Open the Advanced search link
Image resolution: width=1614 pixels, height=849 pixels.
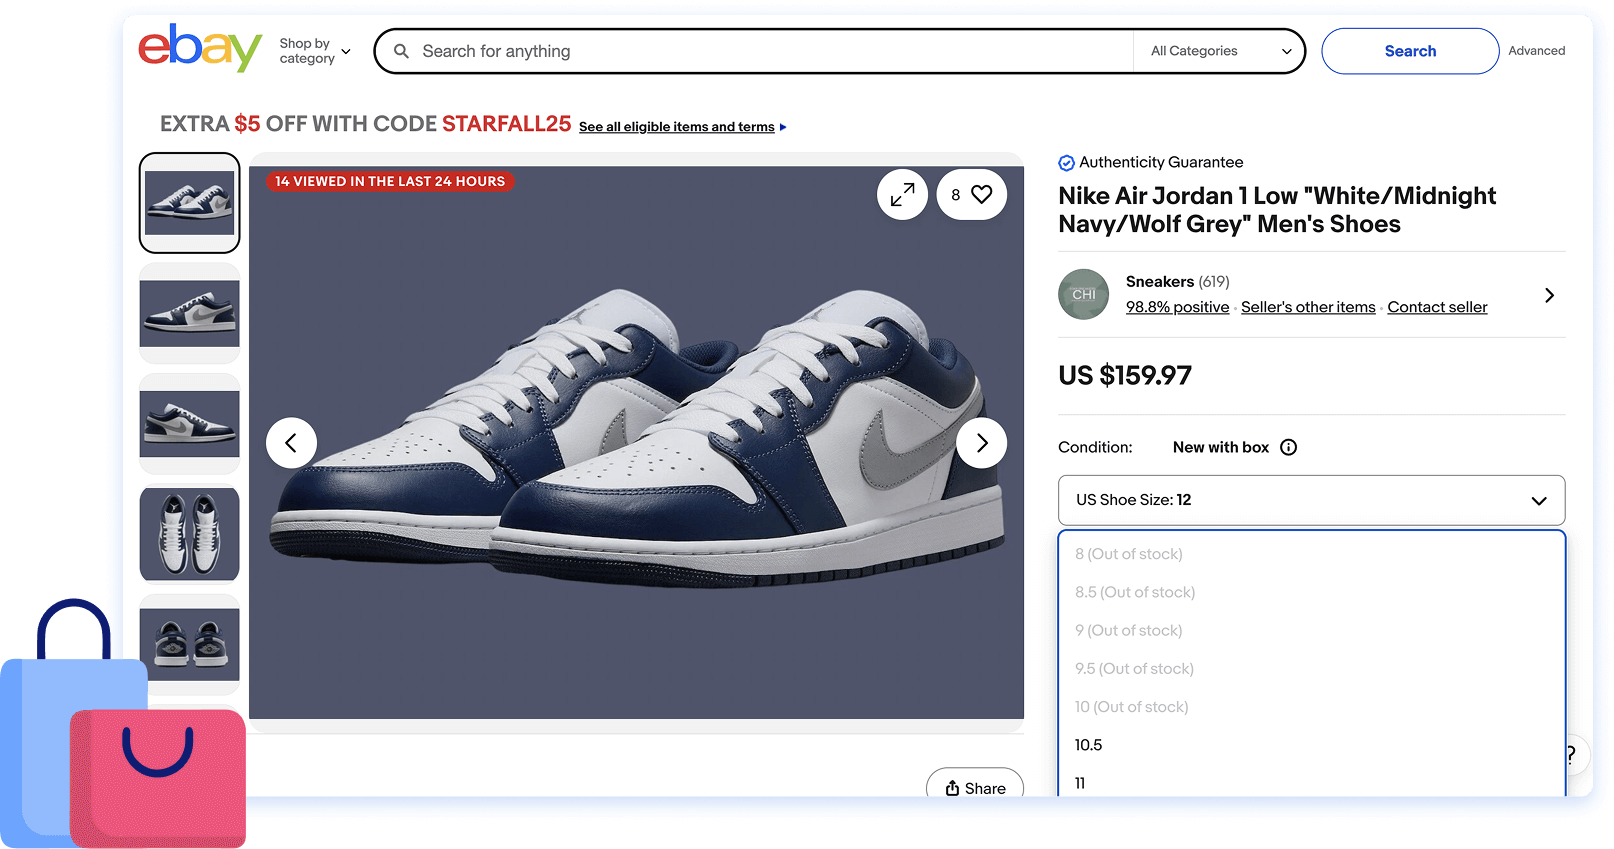coord(1536,51)
